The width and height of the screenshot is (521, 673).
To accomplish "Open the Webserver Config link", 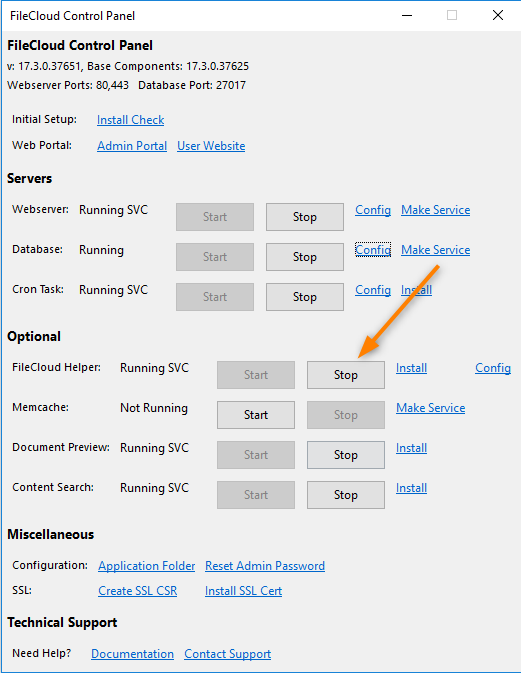I will (373, 210).
